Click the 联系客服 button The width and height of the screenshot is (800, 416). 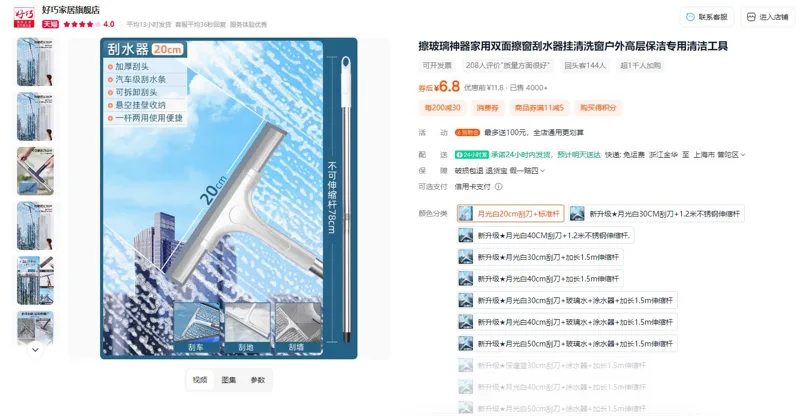(707, 17)
